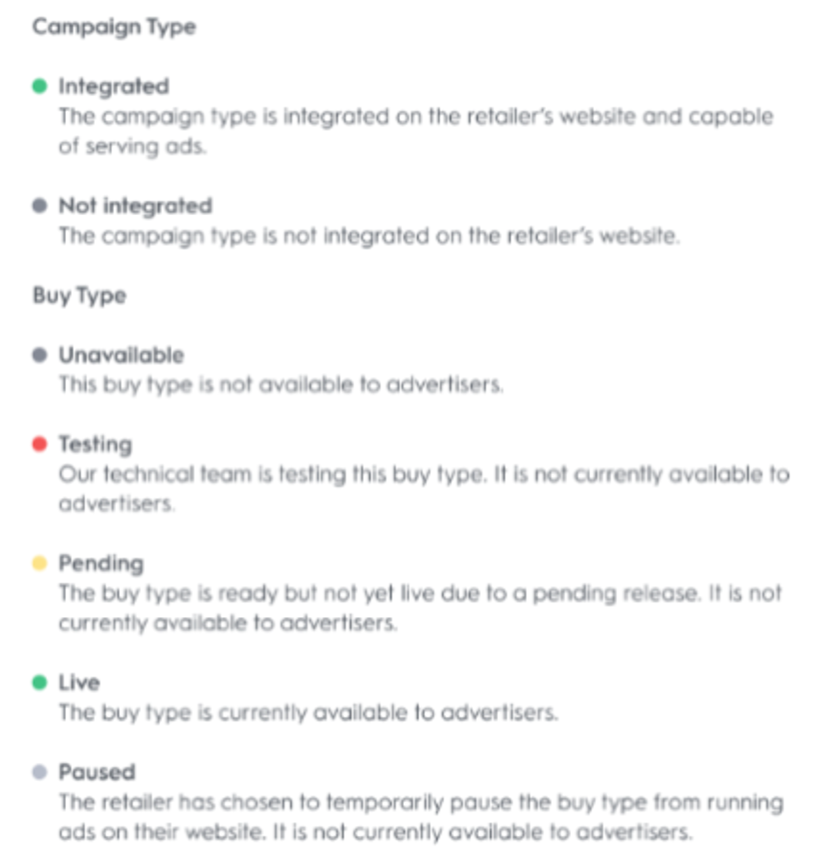The height and width of the screenshot is (862, 822).
Task: Click the light gray dot beside Paused
Action: (40, 773)
